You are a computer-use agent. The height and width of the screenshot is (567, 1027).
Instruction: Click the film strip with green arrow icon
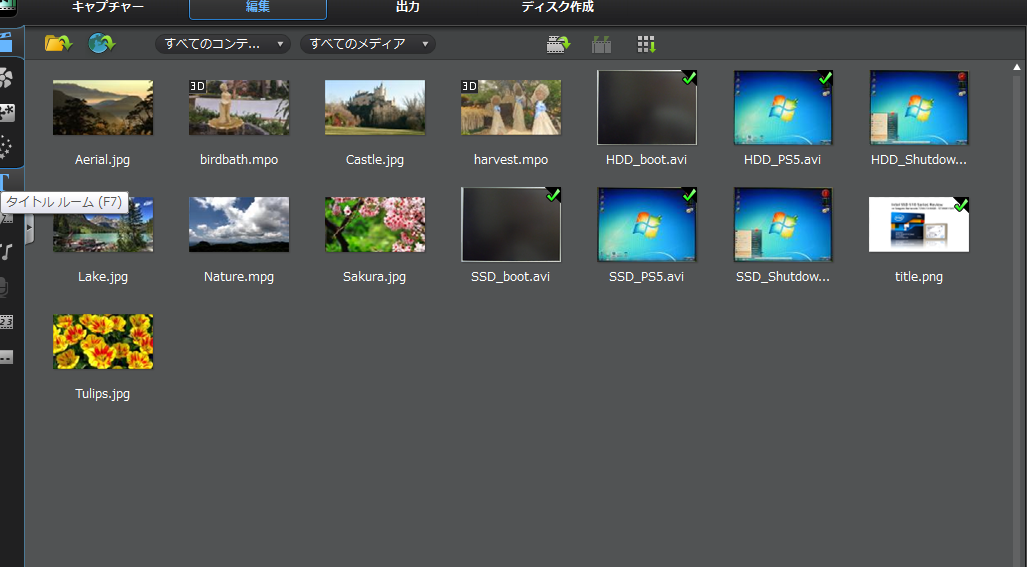[559, 44]
